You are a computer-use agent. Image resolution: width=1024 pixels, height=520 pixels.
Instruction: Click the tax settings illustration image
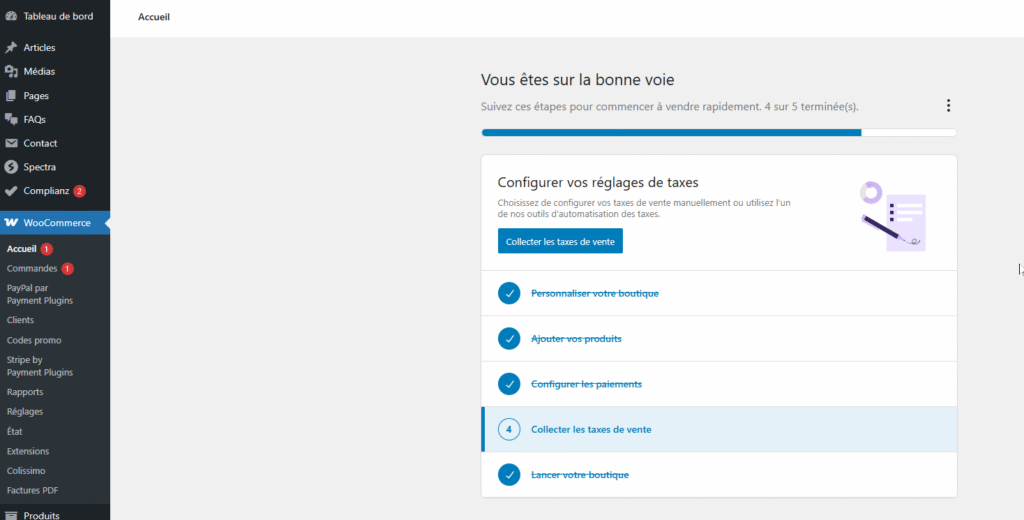[x=892, y=214]
